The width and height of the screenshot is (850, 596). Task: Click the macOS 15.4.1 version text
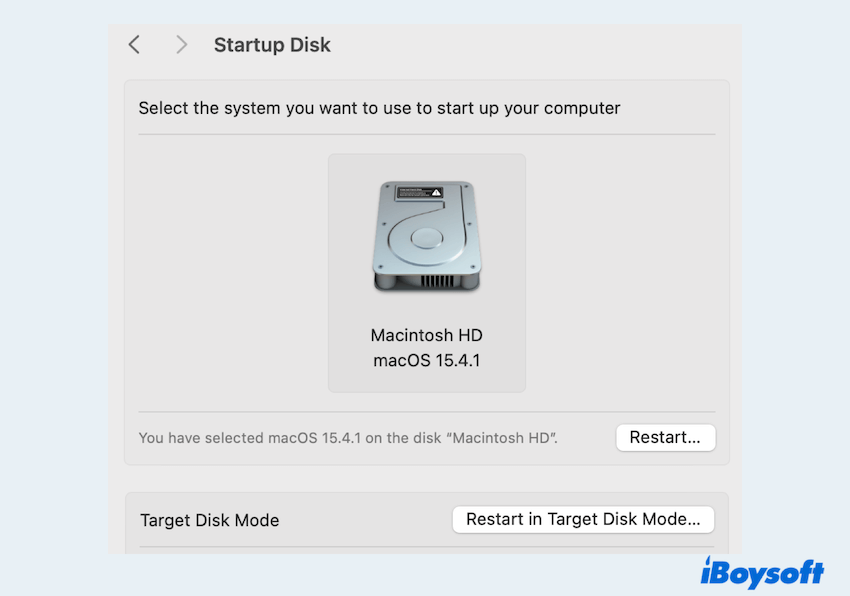coord(426,360)
